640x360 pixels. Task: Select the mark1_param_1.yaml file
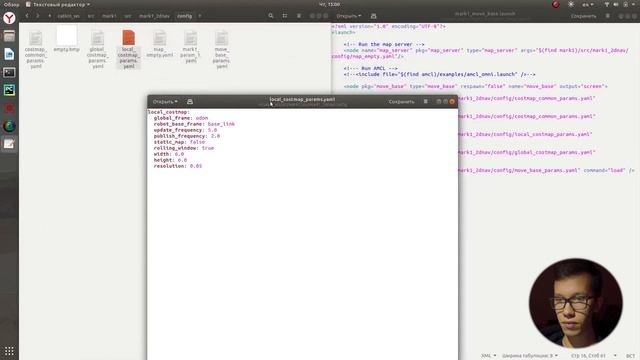coord(191,47)
